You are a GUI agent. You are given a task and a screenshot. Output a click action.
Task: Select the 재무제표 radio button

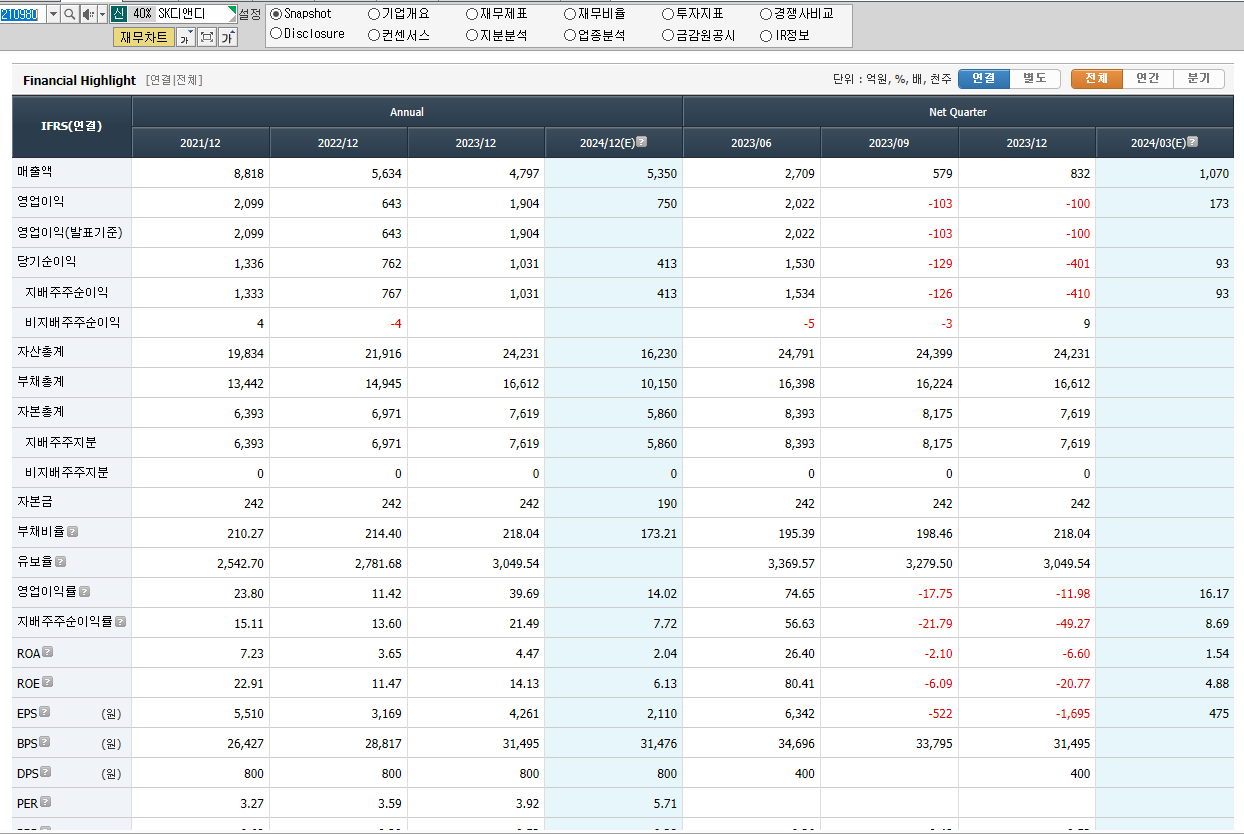472,14
